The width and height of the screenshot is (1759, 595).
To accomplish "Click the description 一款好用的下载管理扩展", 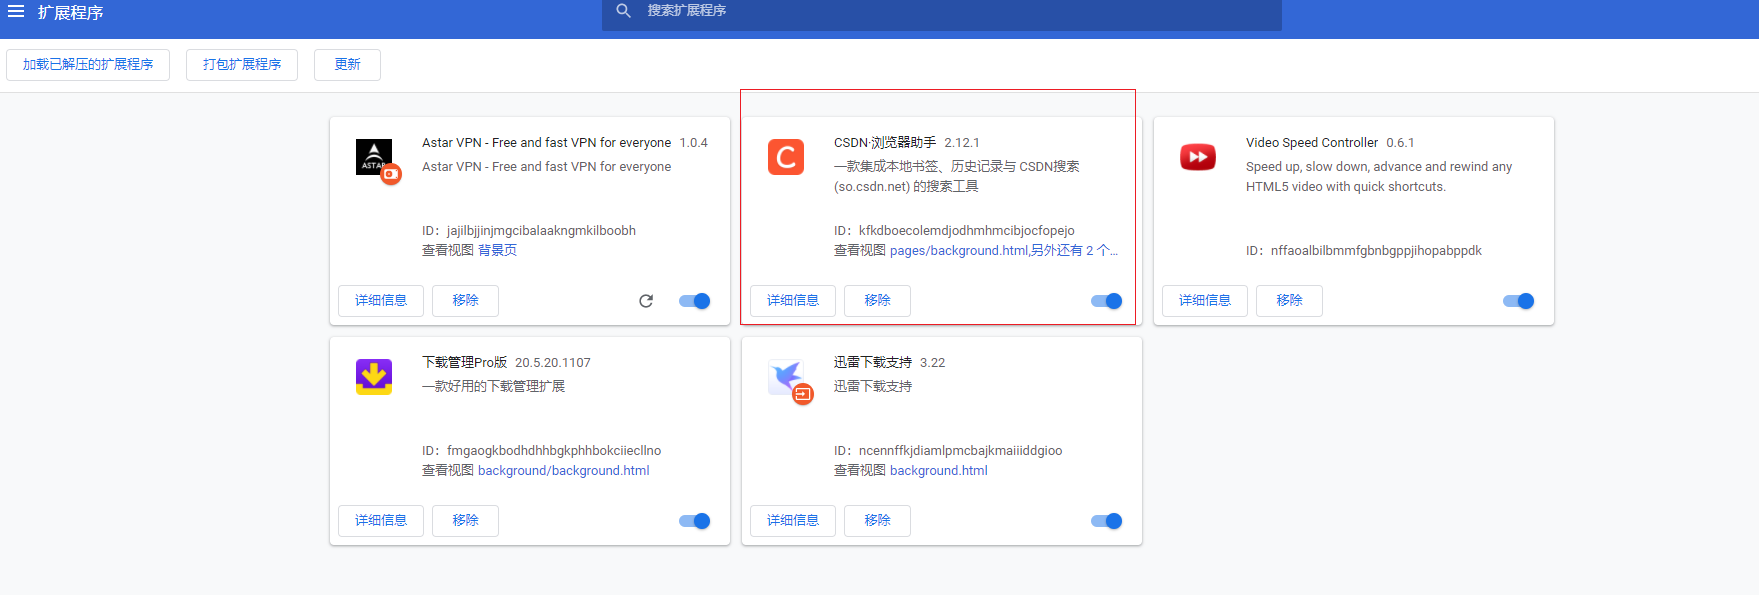I will (493, 387).
